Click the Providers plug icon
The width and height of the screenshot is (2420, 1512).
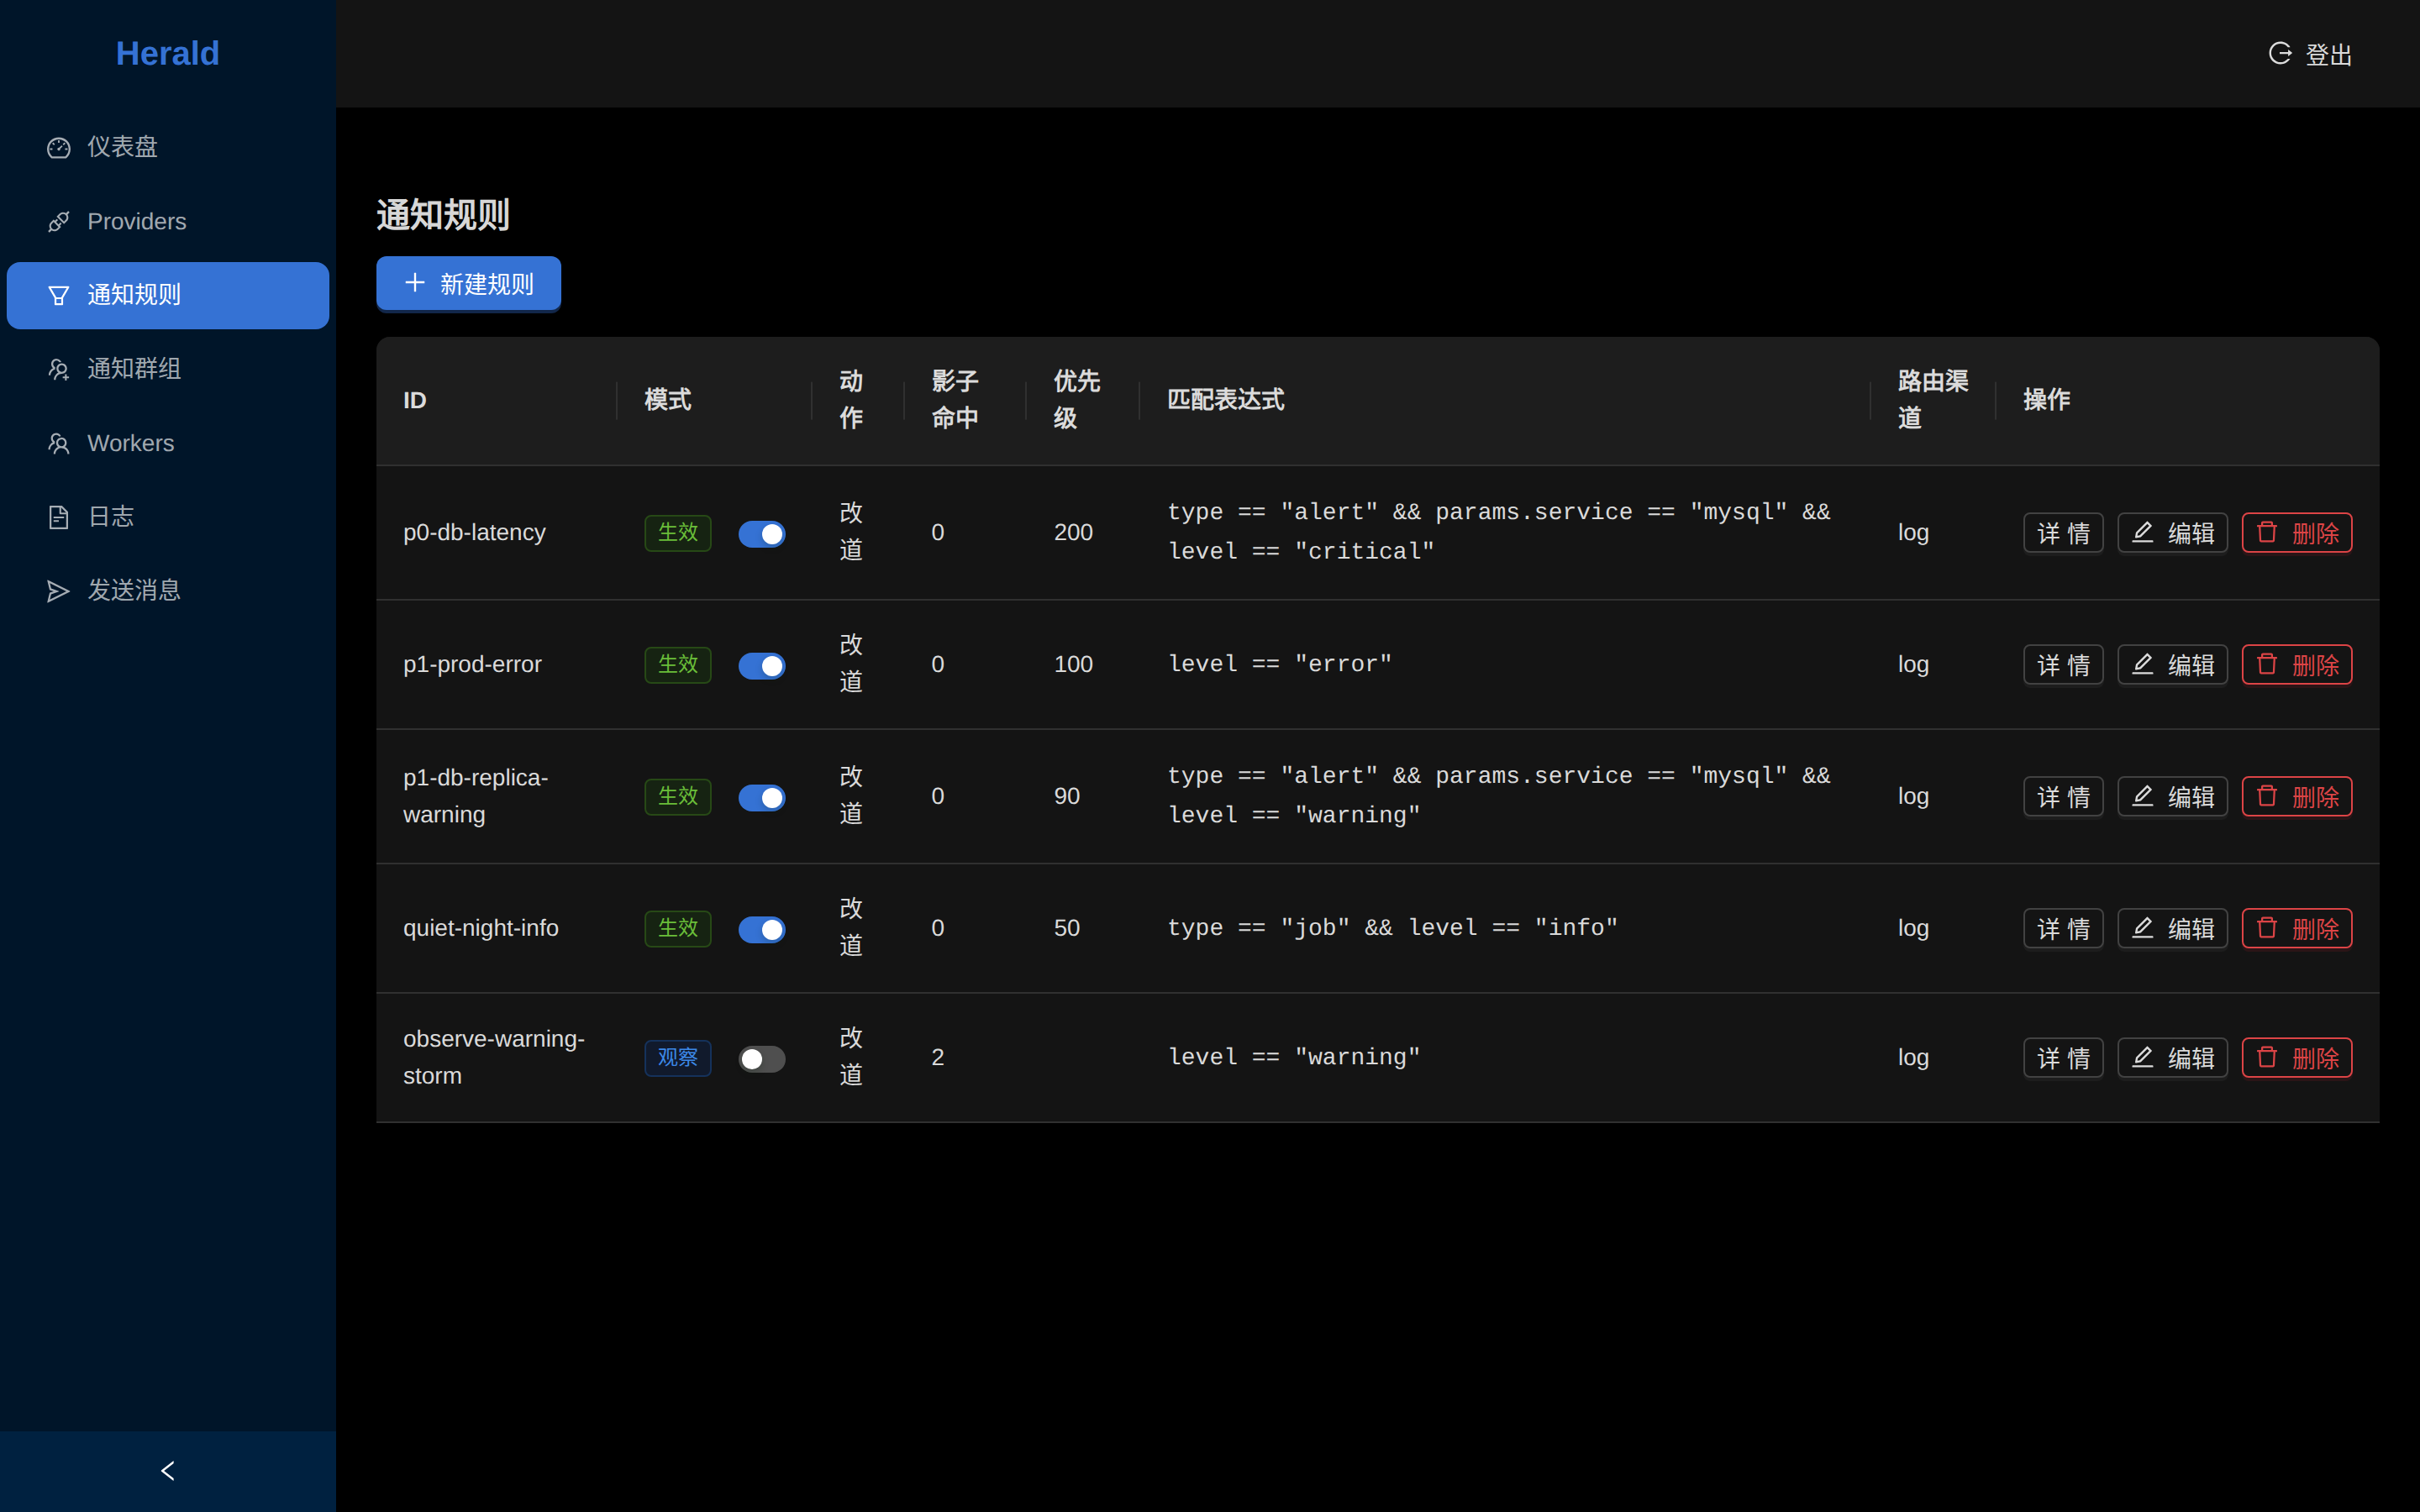tap(59, 222)
